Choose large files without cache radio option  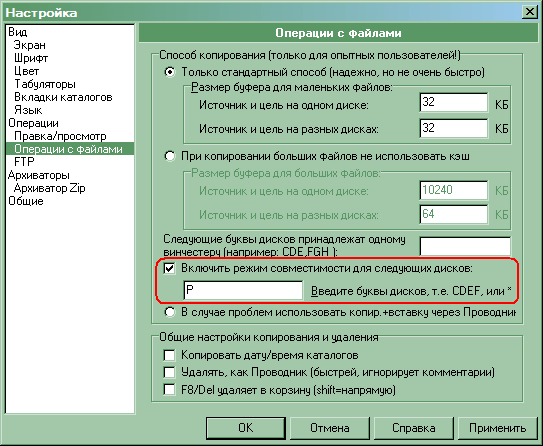(x=170, y=156)
